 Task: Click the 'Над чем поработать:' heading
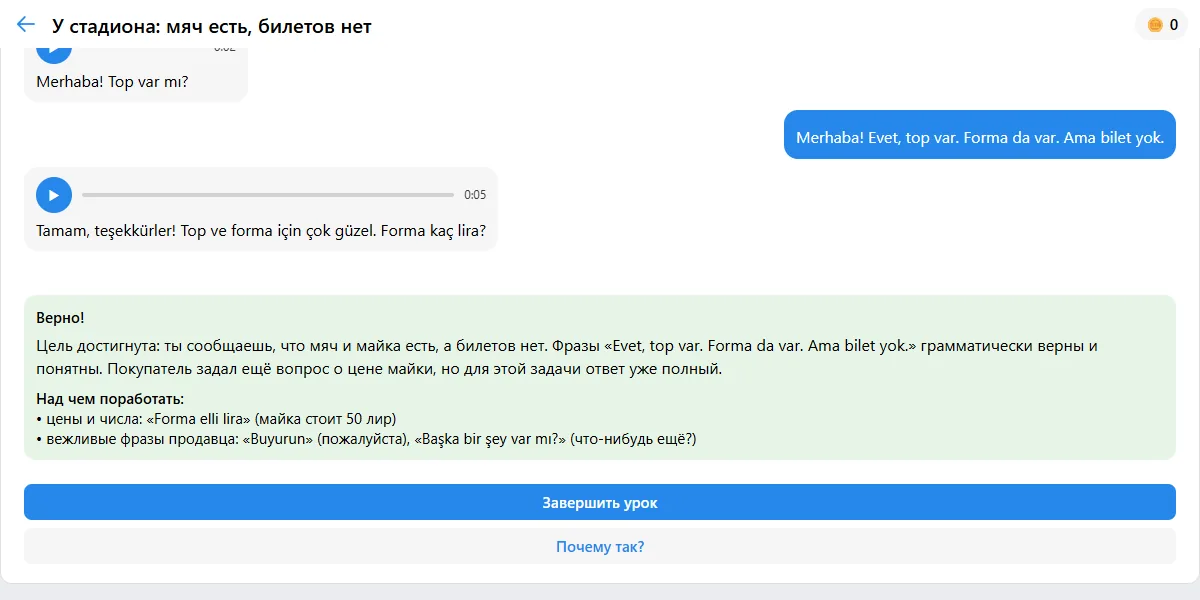[110, 399]
